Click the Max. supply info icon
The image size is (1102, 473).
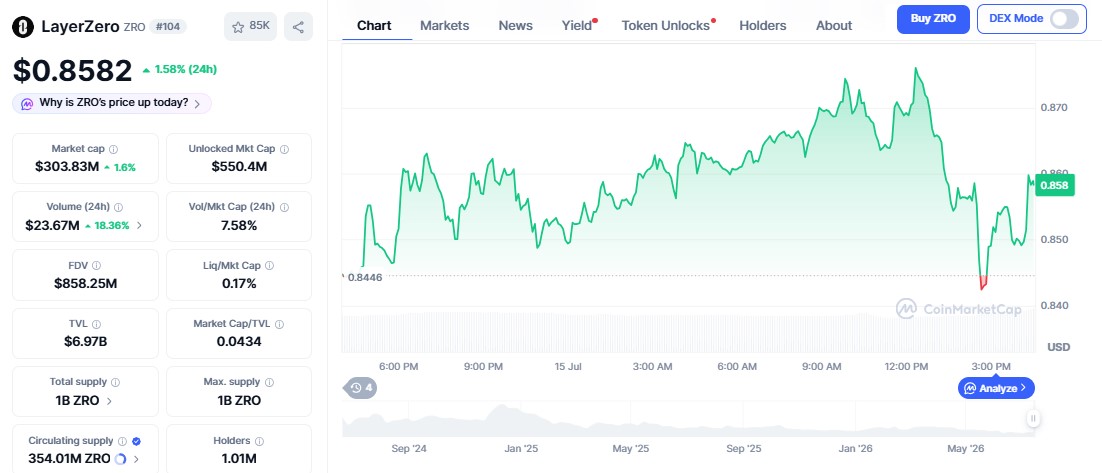[269, 382]
